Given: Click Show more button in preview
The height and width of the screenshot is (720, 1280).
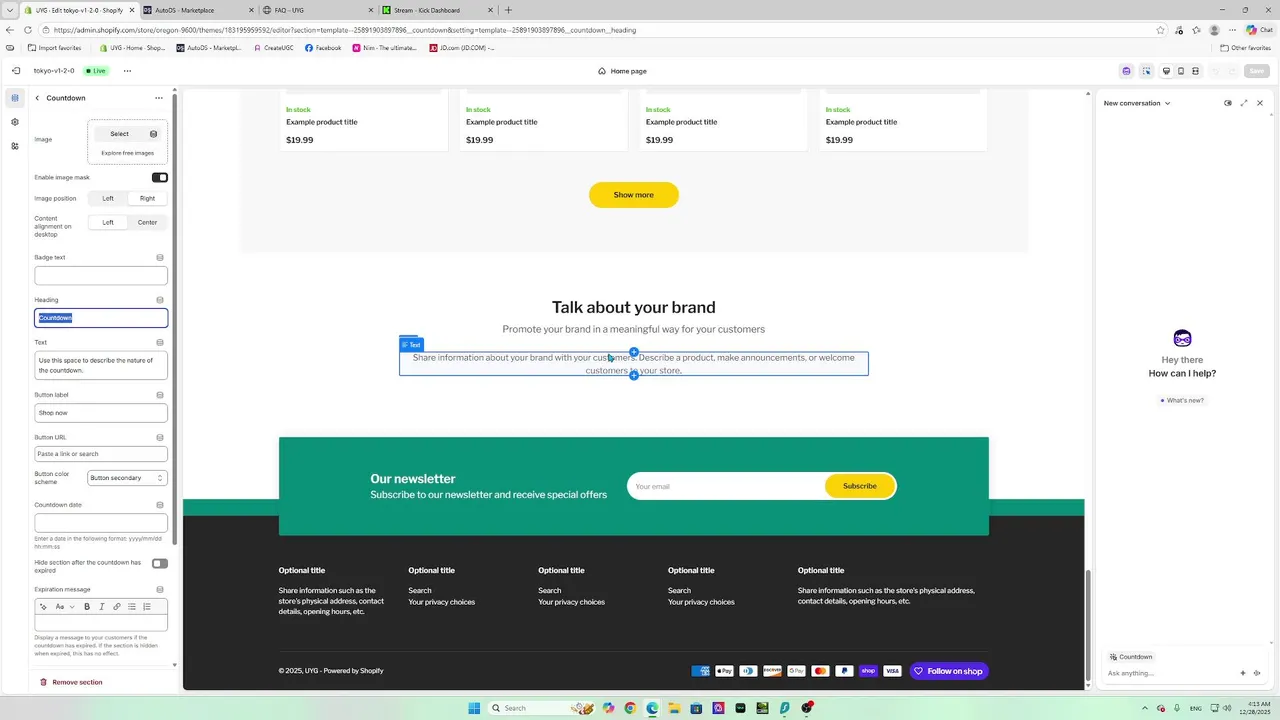Looking at the screenshot, I should (x=634, y=195).
